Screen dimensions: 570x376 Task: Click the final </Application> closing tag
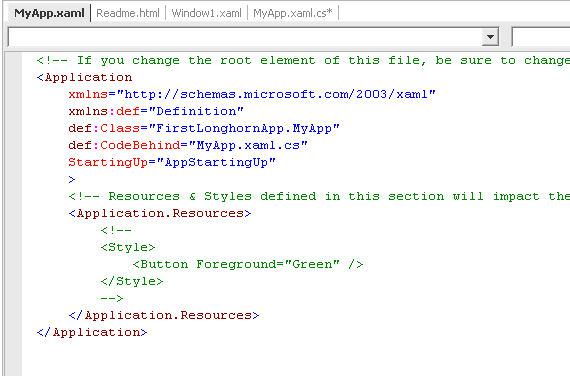coord(92,332)
